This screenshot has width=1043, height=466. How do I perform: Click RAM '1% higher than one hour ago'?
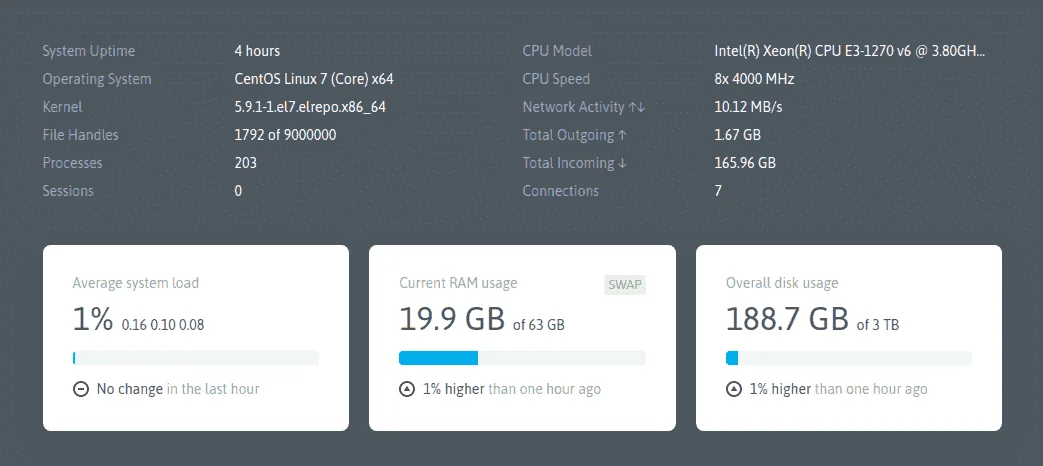tap(512, 389)
